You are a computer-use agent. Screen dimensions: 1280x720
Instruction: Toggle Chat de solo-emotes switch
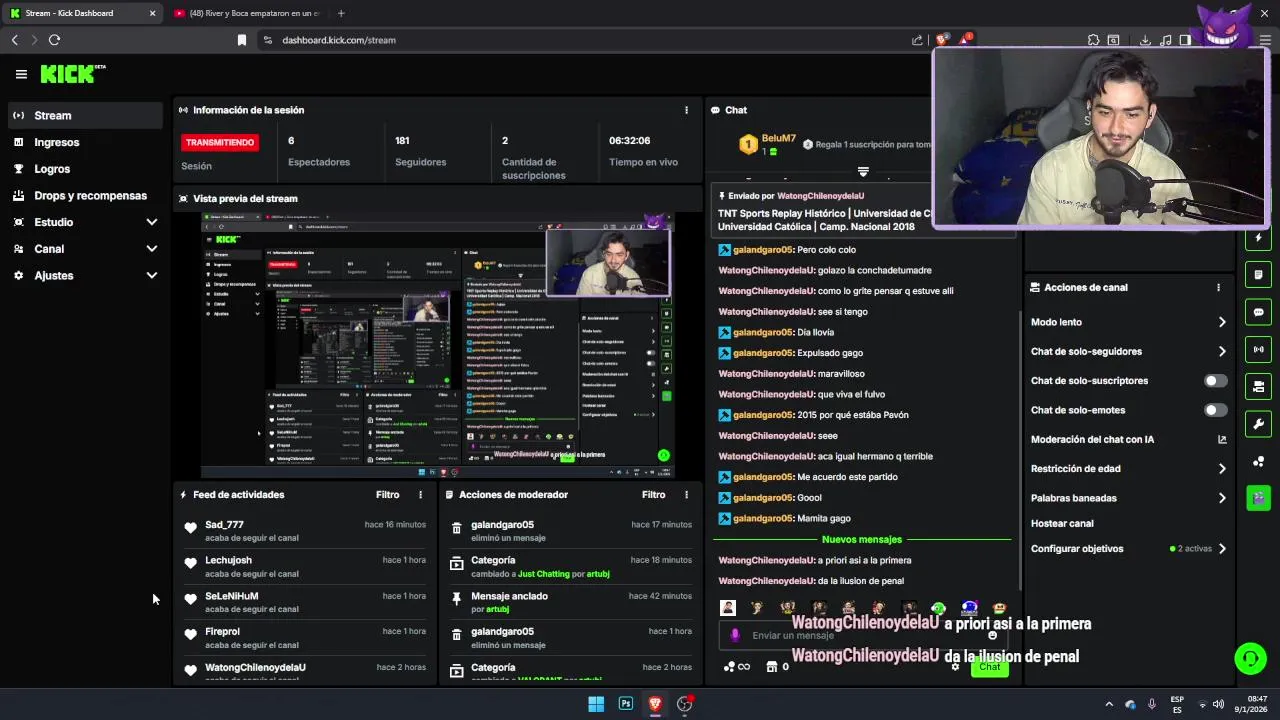1215,410
